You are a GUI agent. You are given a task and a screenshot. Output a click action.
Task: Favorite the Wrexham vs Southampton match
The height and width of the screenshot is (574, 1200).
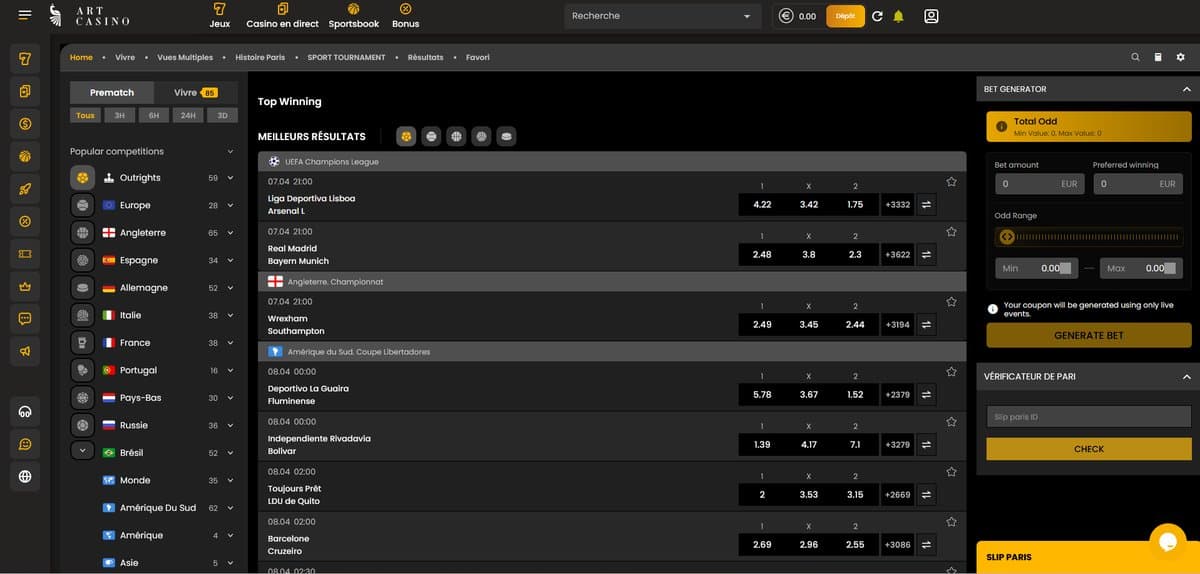(951, 301)
